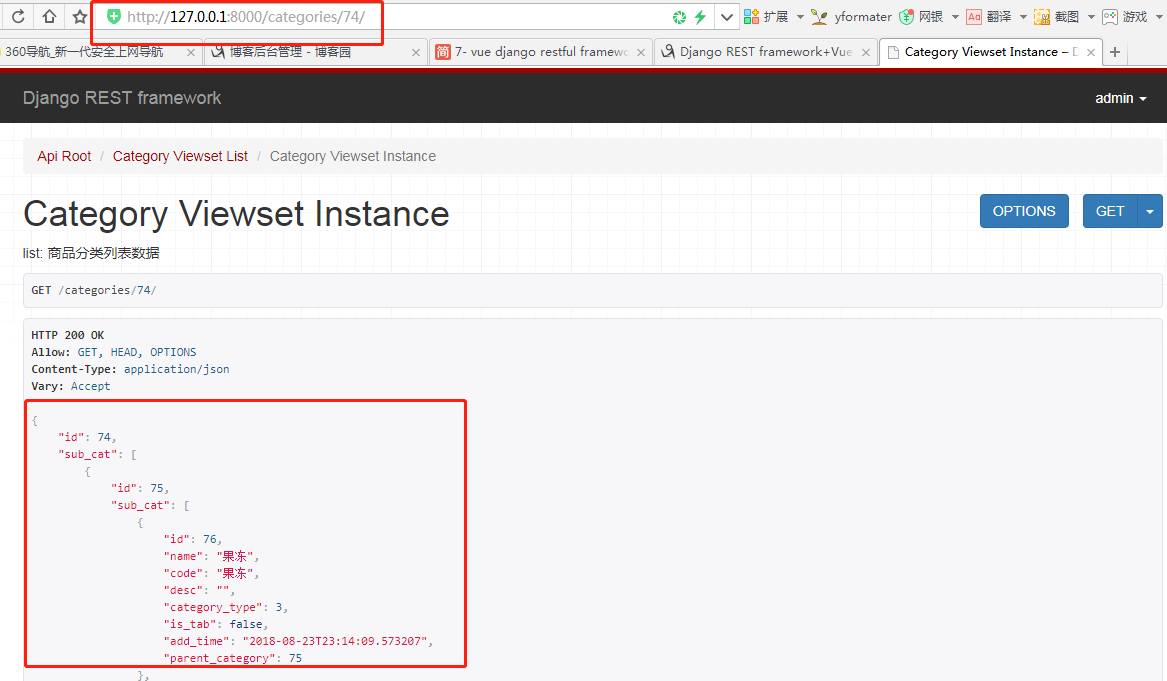
Task: Click the Category Viewset Instance page heading
Action: pyautogui.click(x=236, y=214)
